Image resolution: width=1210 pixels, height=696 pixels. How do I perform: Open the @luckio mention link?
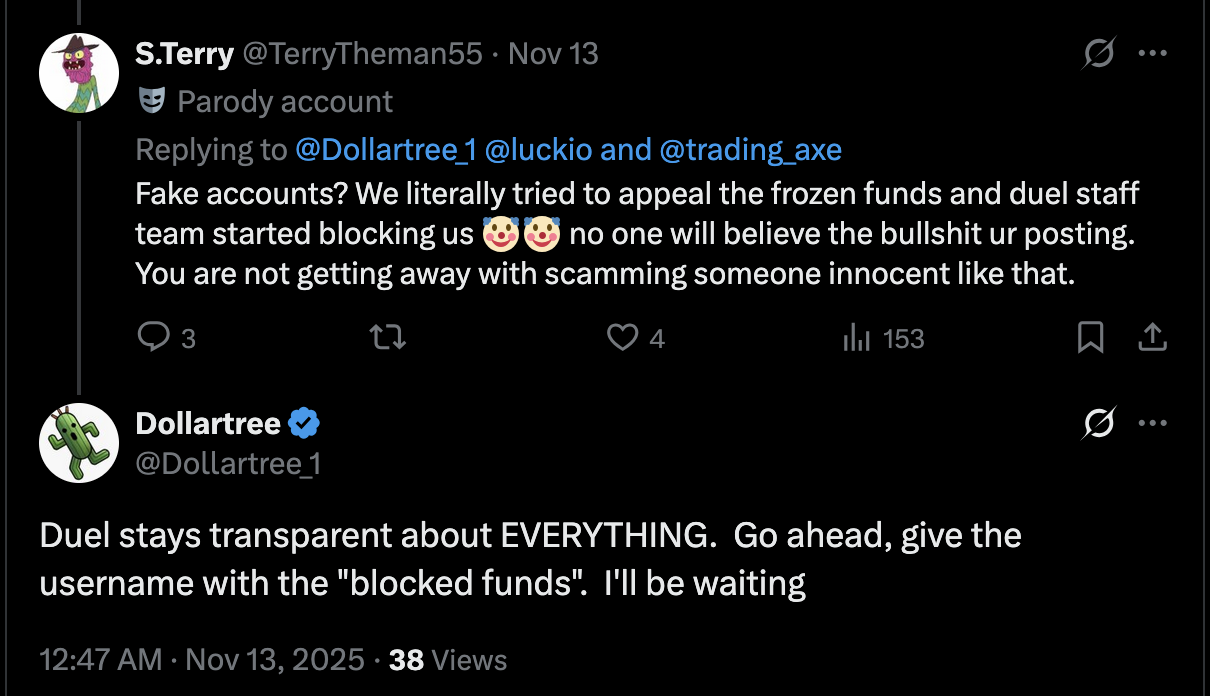[539, 150]
